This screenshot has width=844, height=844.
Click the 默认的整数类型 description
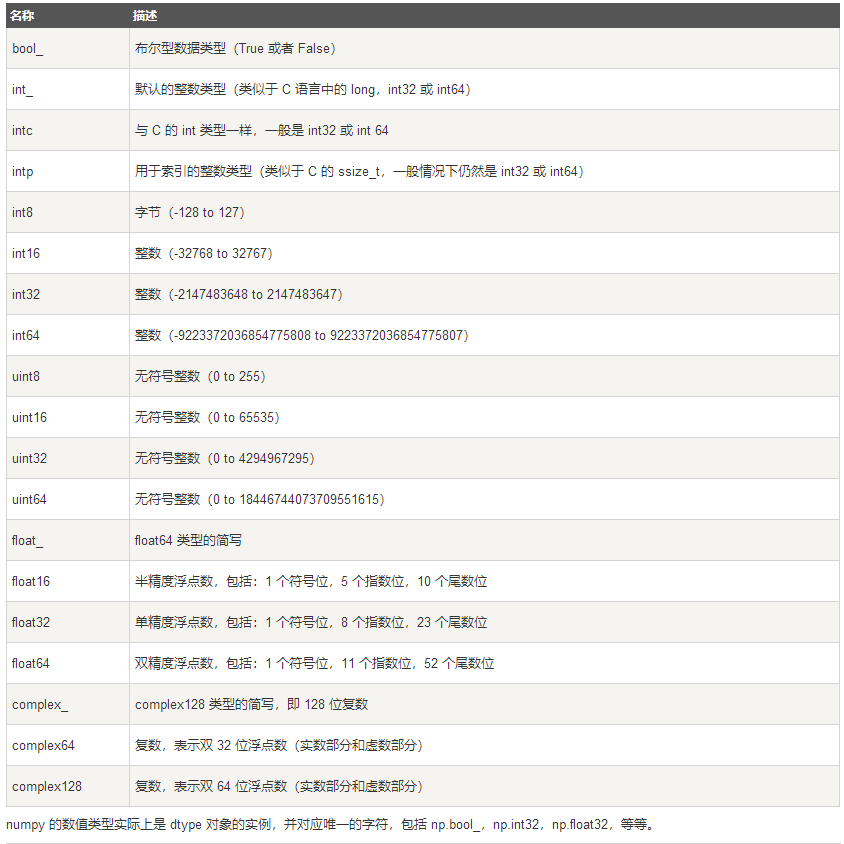pos(303,89)
